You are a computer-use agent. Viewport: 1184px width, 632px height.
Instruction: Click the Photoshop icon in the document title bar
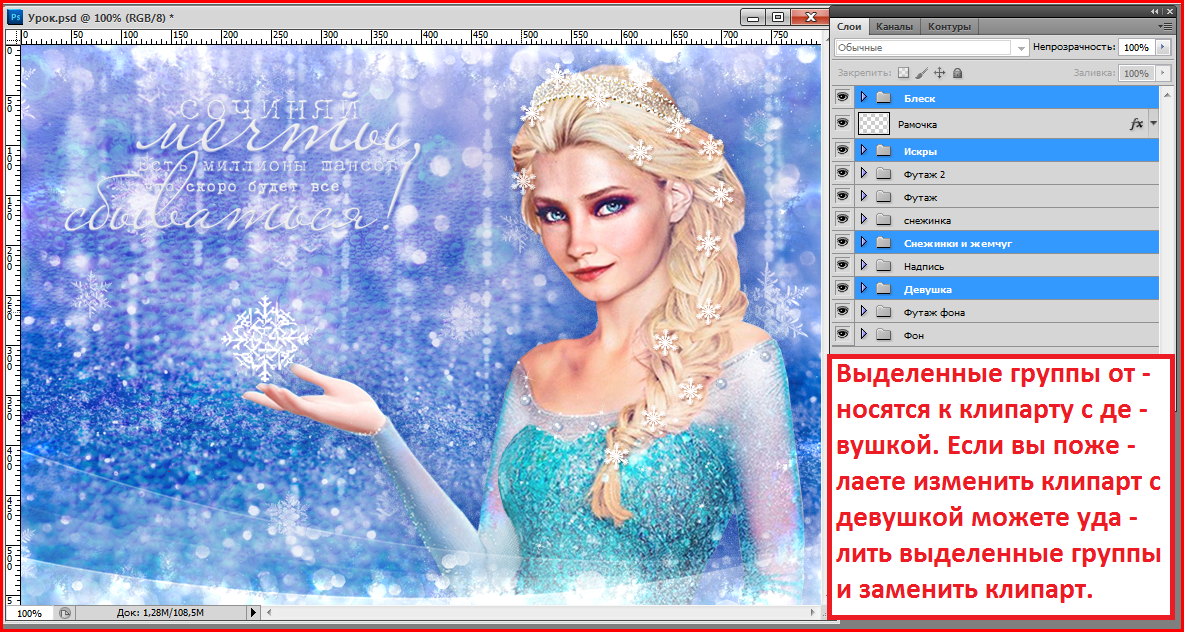point(17,16)
